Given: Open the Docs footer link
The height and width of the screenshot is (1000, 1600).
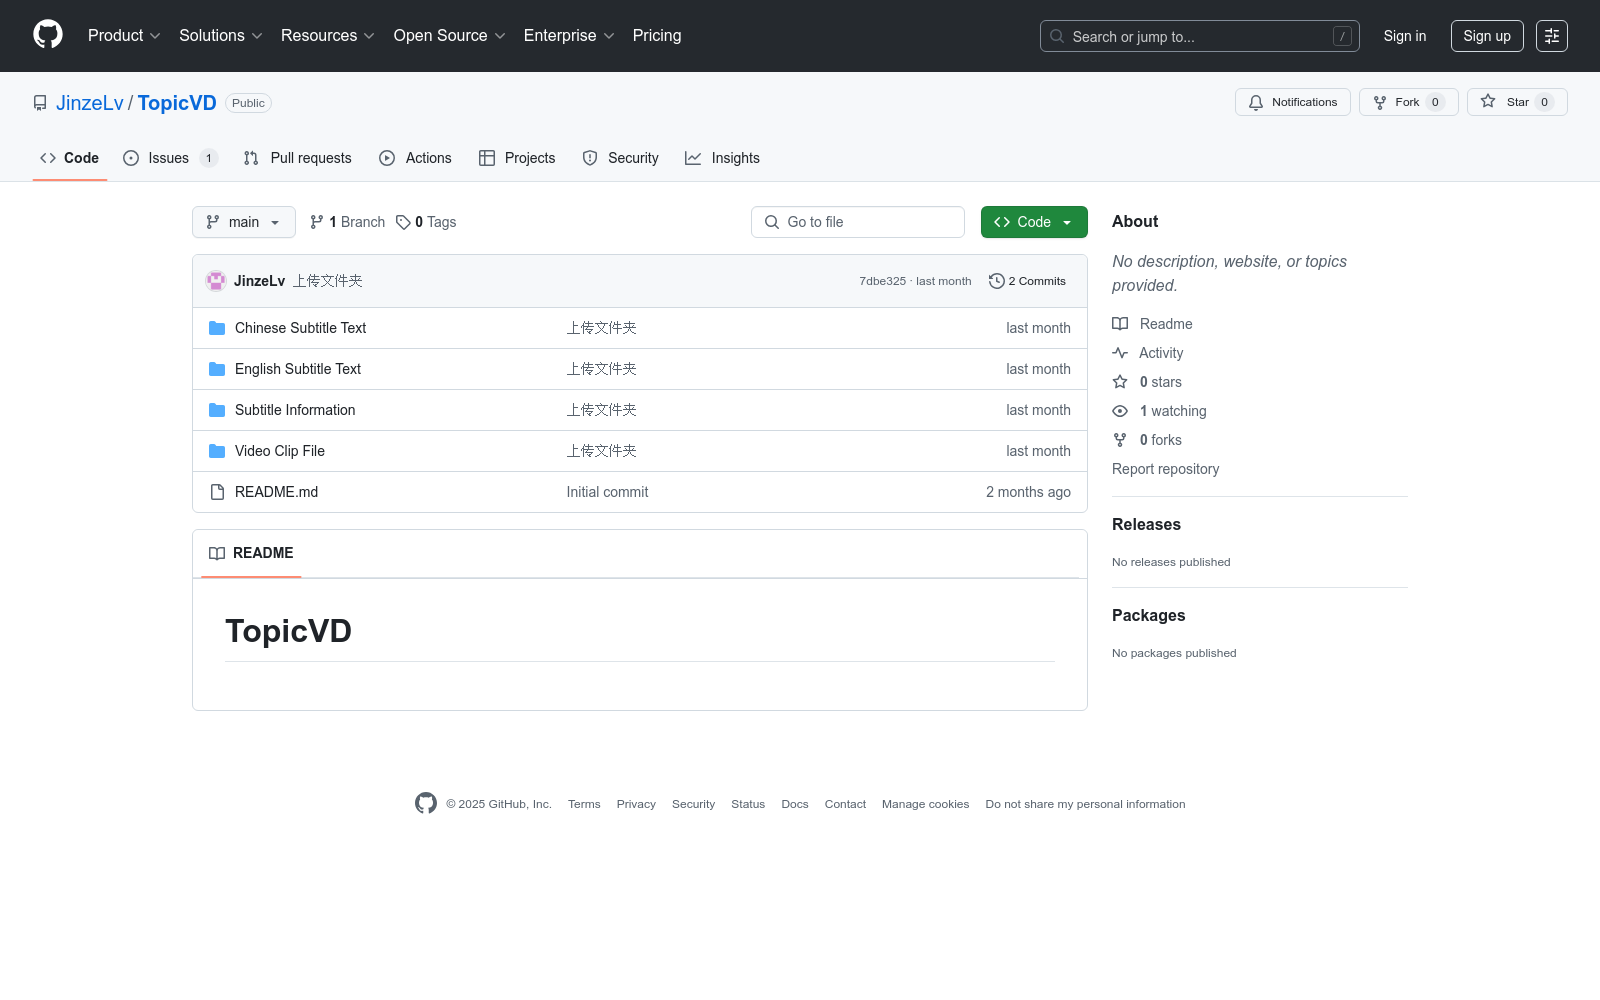Looking at the screenshot, I should pos(795,804).
